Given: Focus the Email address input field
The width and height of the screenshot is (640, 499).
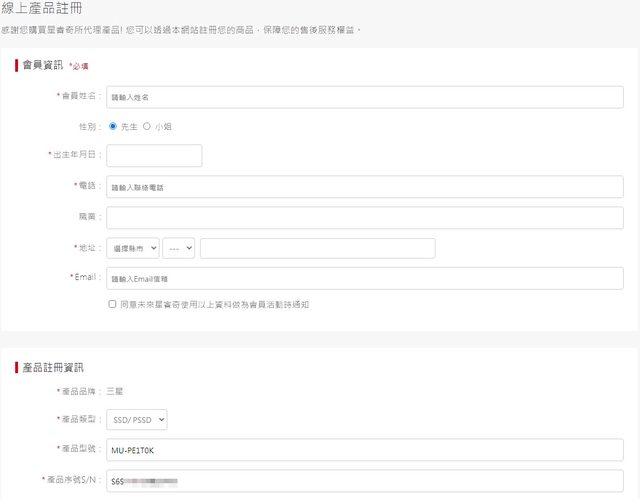Looking at the screenshot, I should pos(364,278).
